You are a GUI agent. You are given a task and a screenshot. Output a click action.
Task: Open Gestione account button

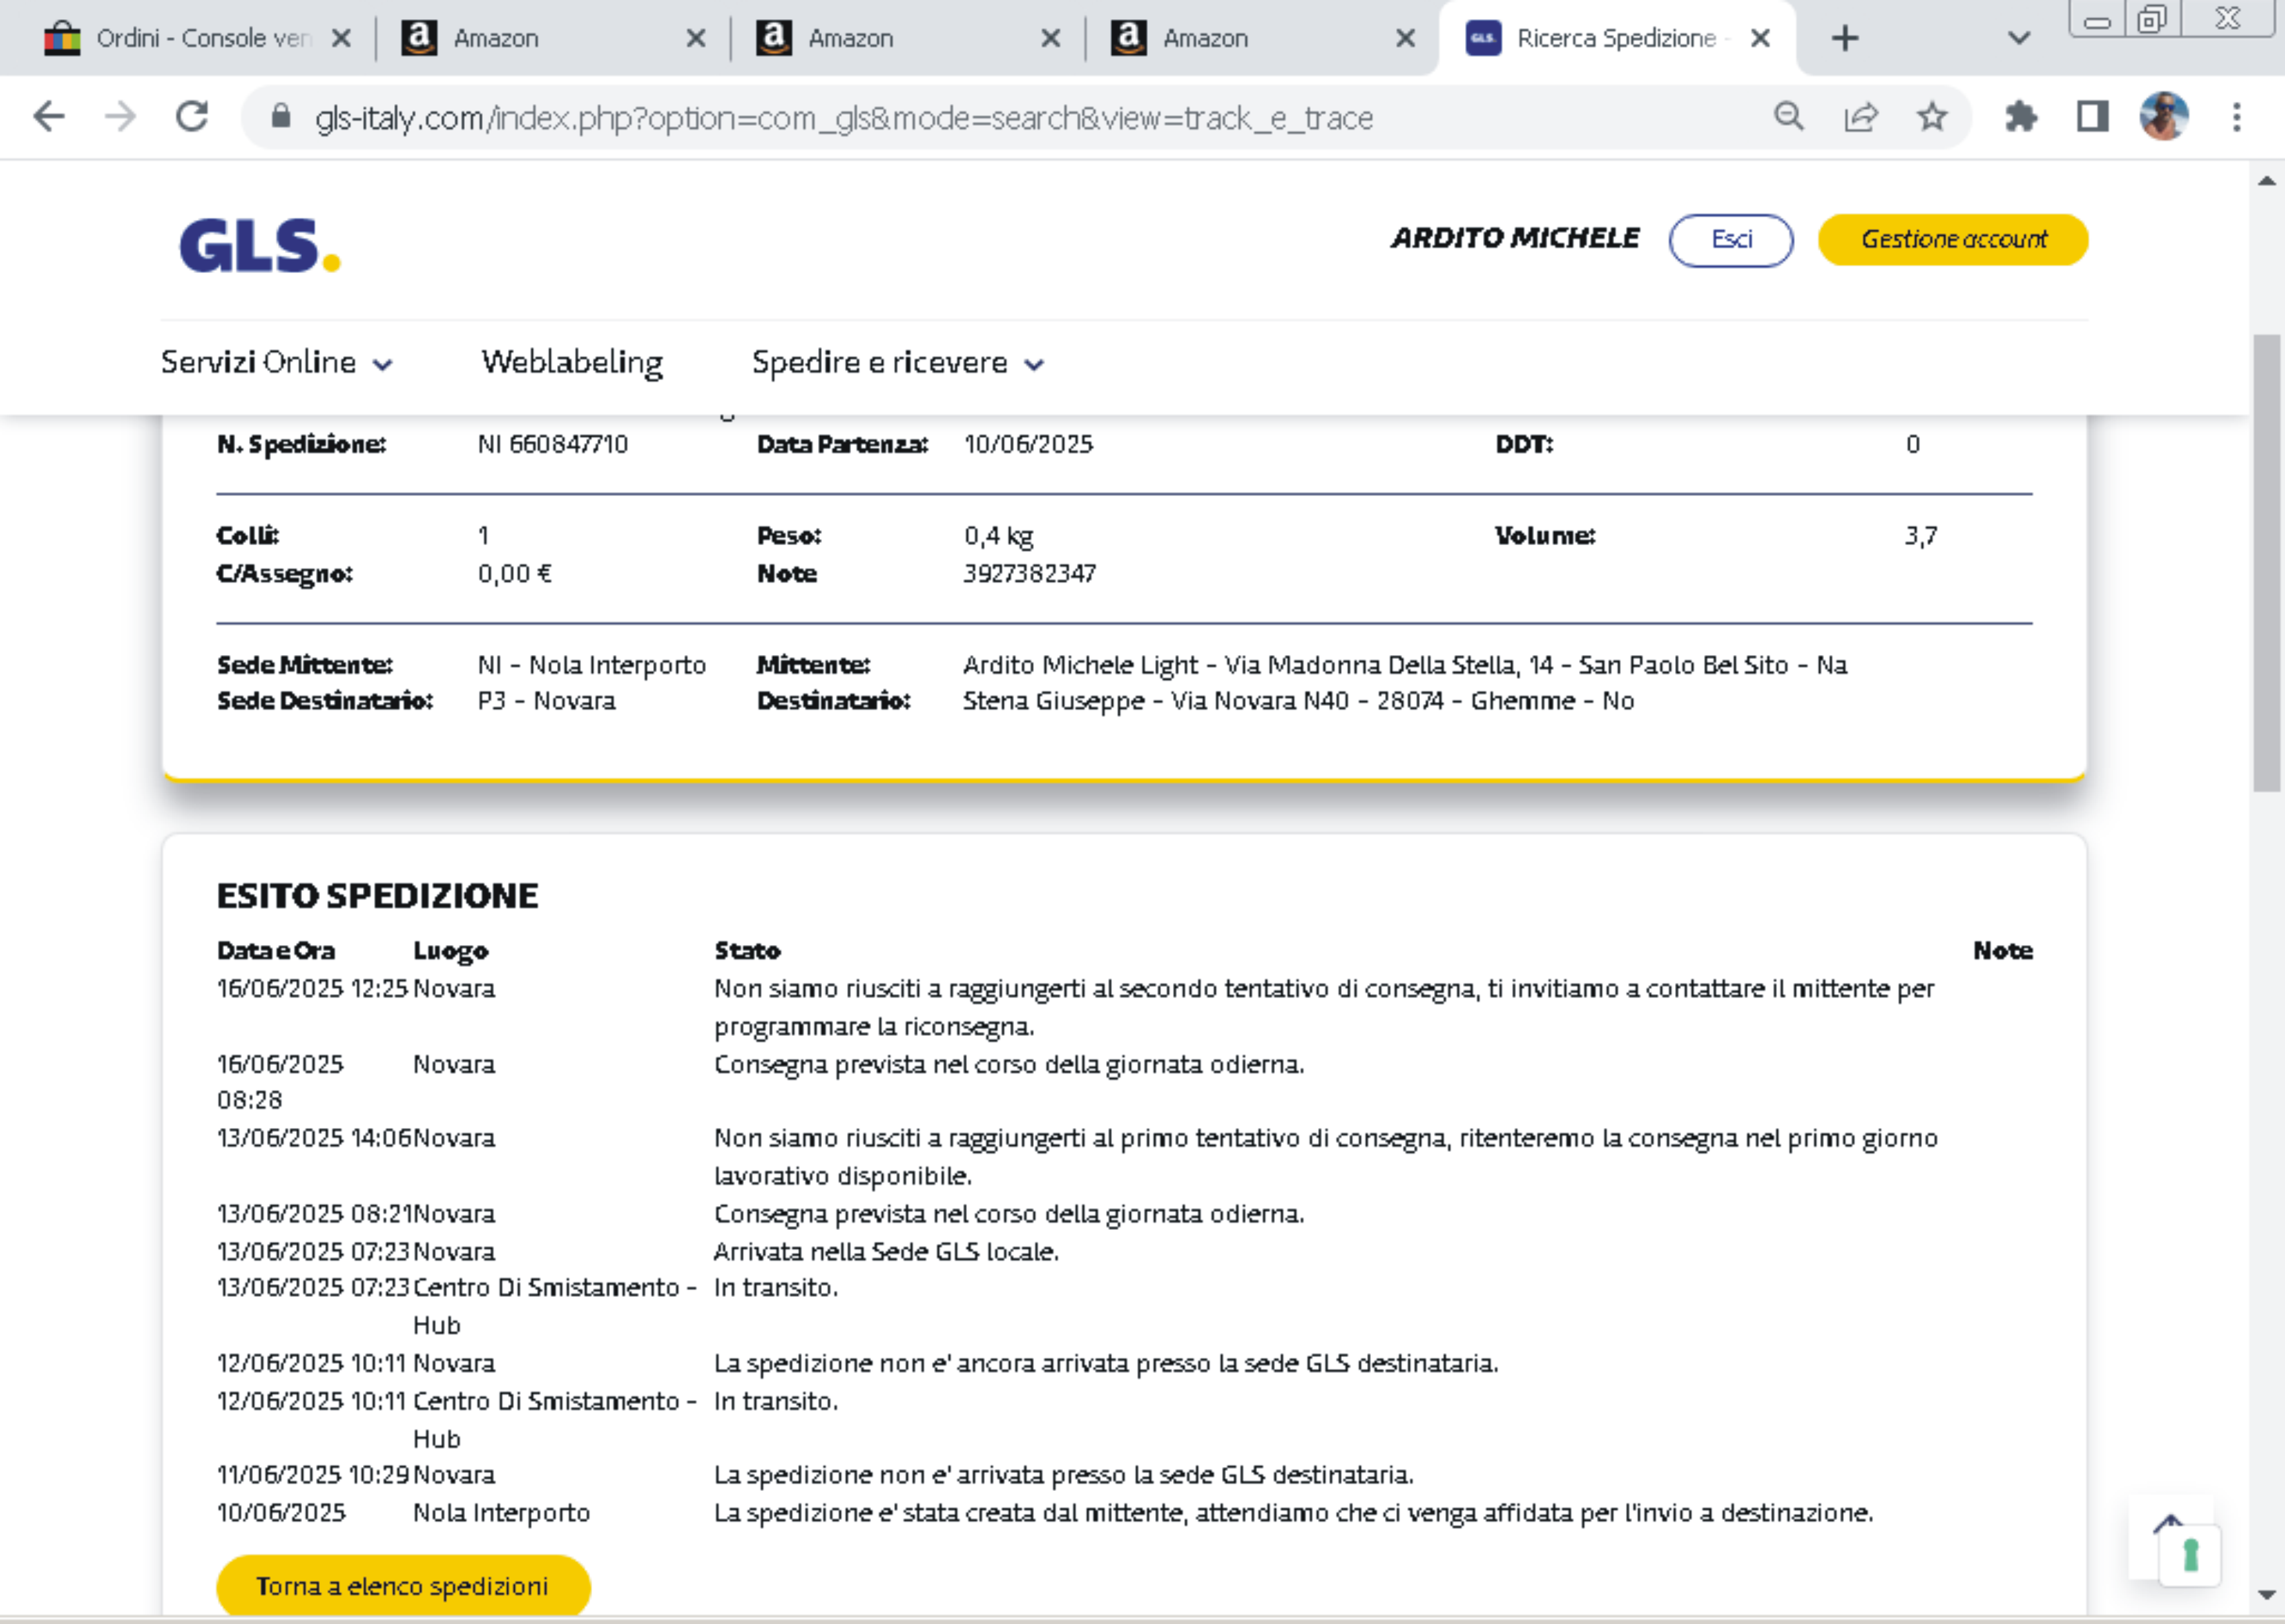(1953, 240)
